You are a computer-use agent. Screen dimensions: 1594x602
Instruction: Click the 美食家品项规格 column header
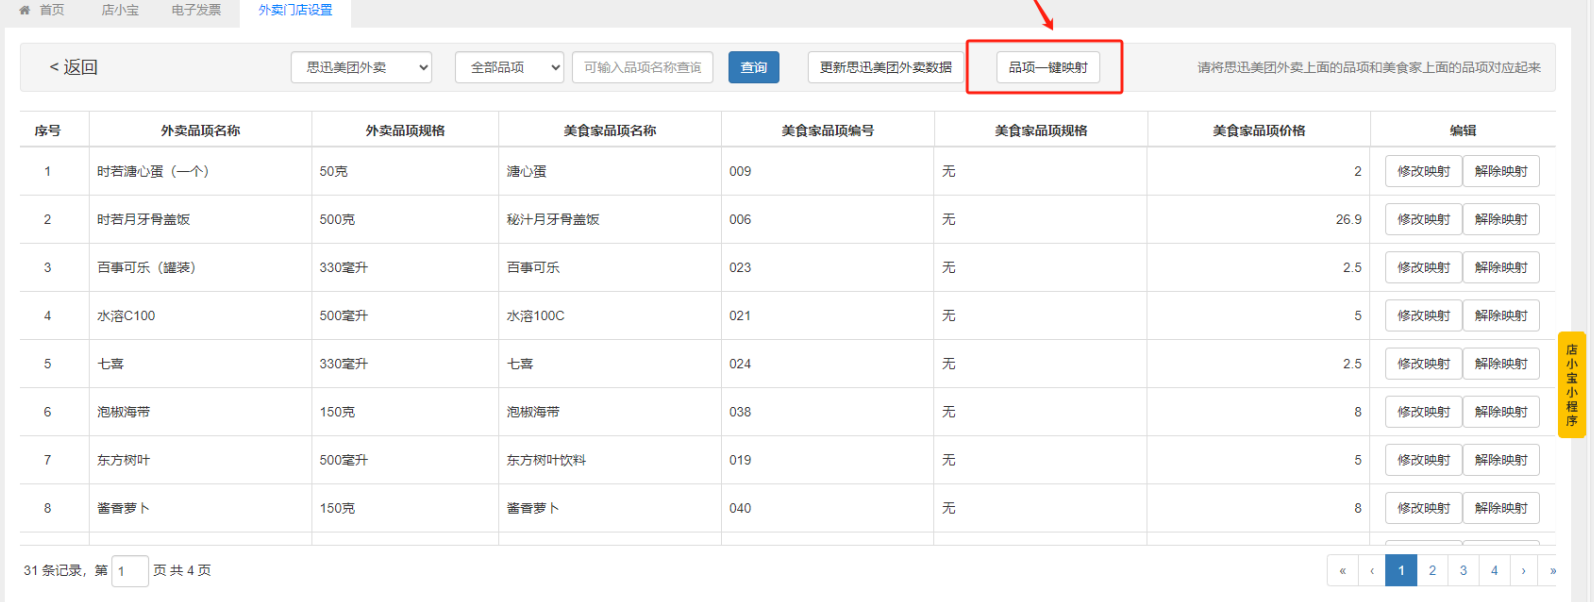(x=1041, y=130)
